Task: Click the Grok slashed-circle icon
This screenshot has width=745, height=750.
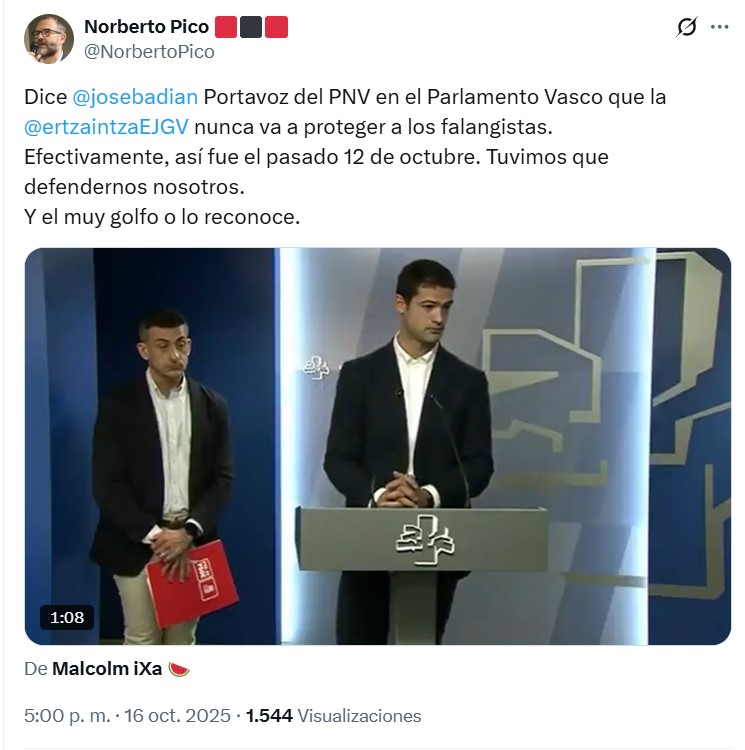Action: coord(687,27)
